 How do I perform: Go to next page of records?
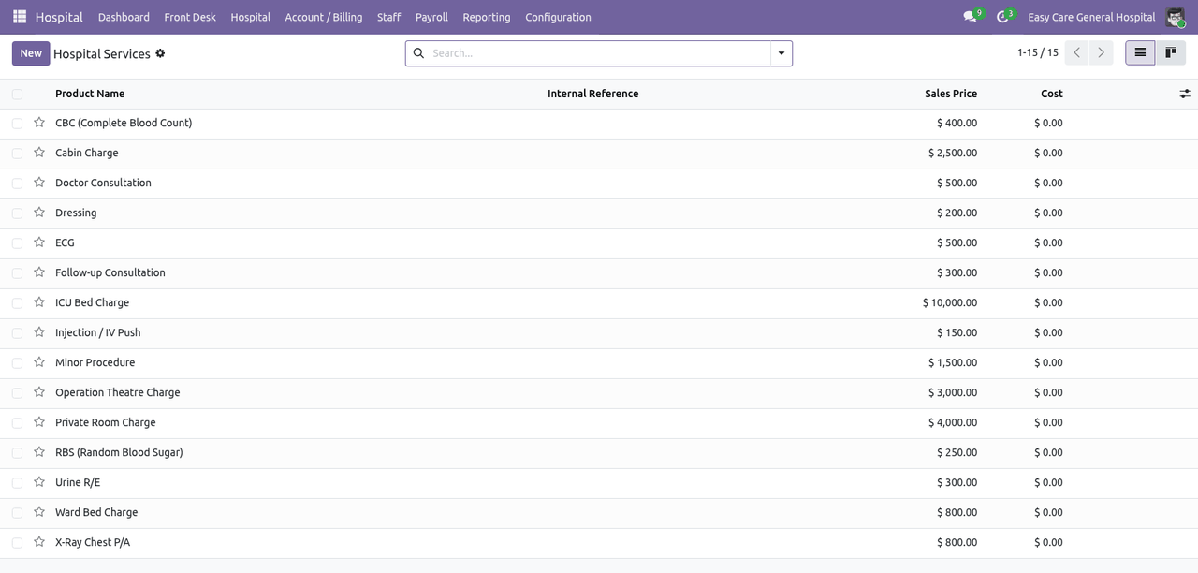[1101, 53]
